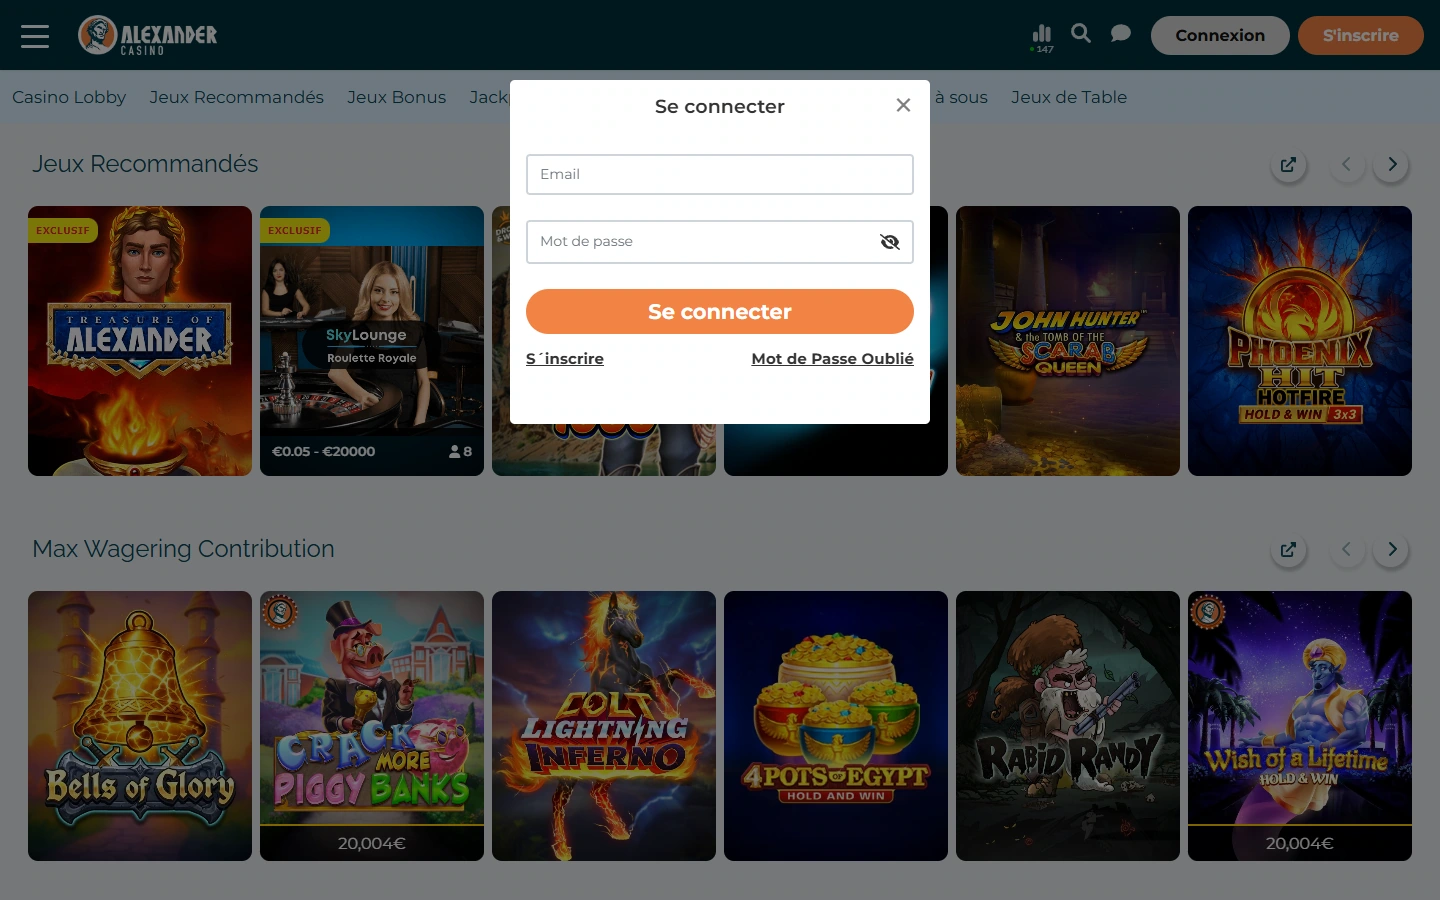The height and width of the screenshot is (900, 1440).
Task: Click the Connexion header button
Action: [1220, 35]
